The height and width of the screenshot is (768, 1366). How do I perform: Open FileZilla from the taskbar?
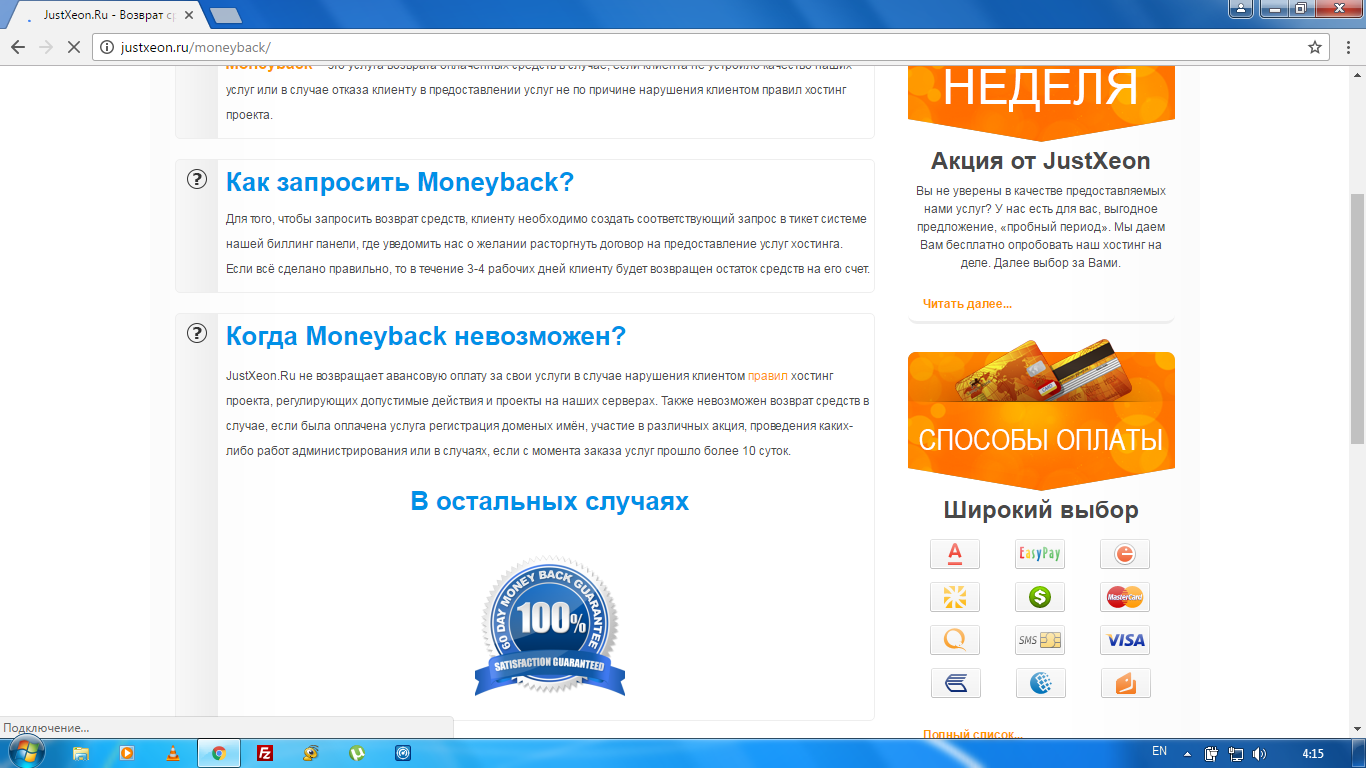265,753
